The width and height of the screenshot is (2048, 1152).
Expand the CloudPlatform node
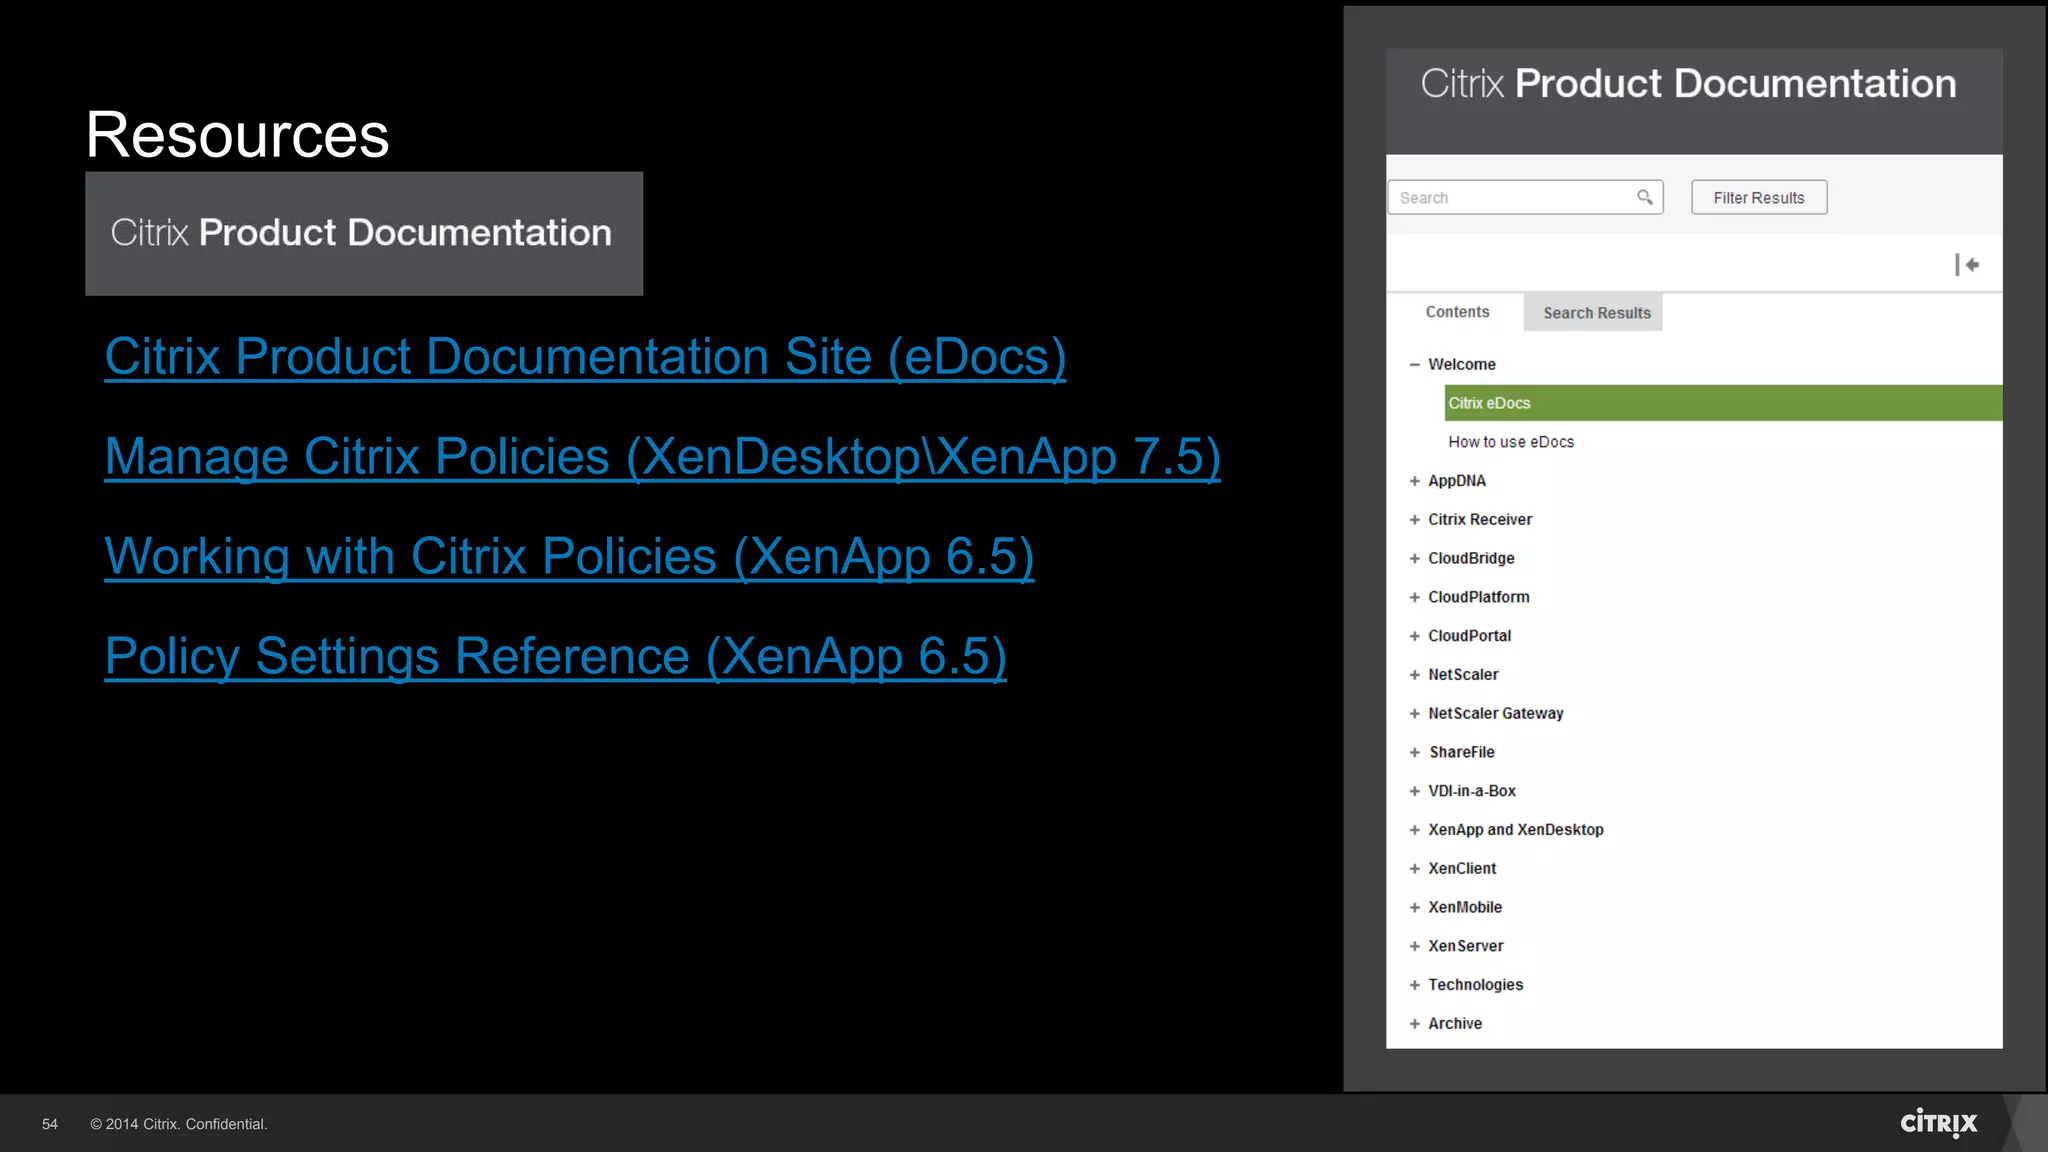[1414, 597]
